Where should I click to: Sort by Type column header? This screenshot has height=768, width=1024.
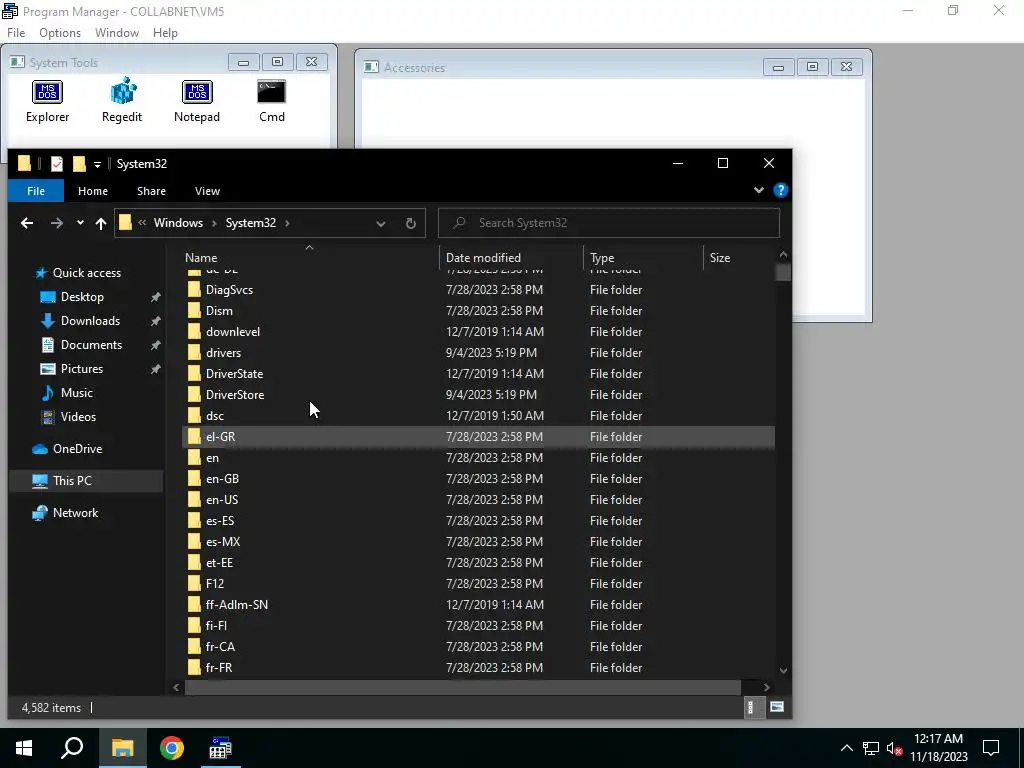[643, 258]
